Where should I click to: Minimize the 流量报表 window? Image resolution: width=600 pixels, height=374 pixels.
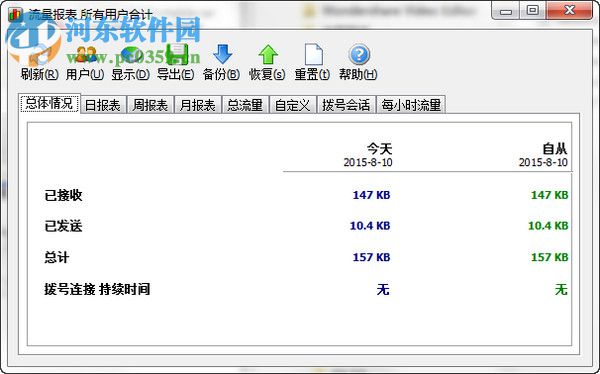(x=505, y=11)
